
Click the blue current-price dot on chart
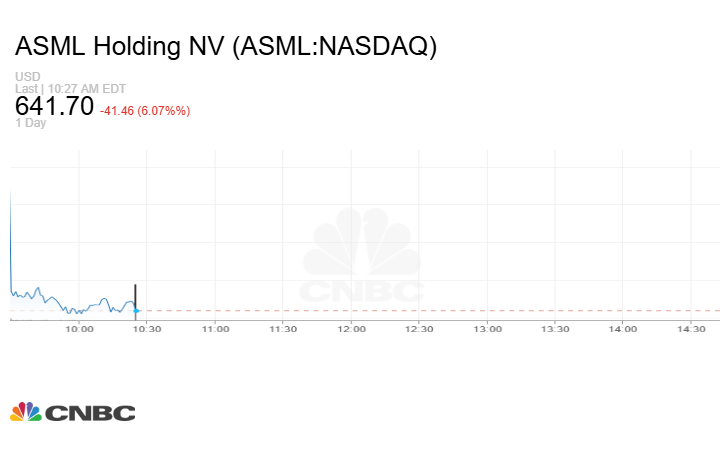(135, 311)
